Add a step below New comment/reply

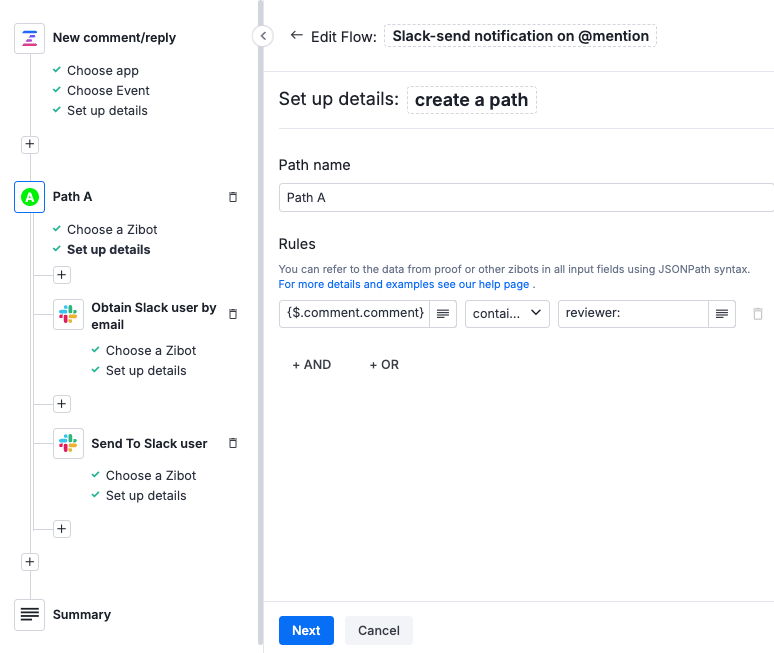click(30, 144)
